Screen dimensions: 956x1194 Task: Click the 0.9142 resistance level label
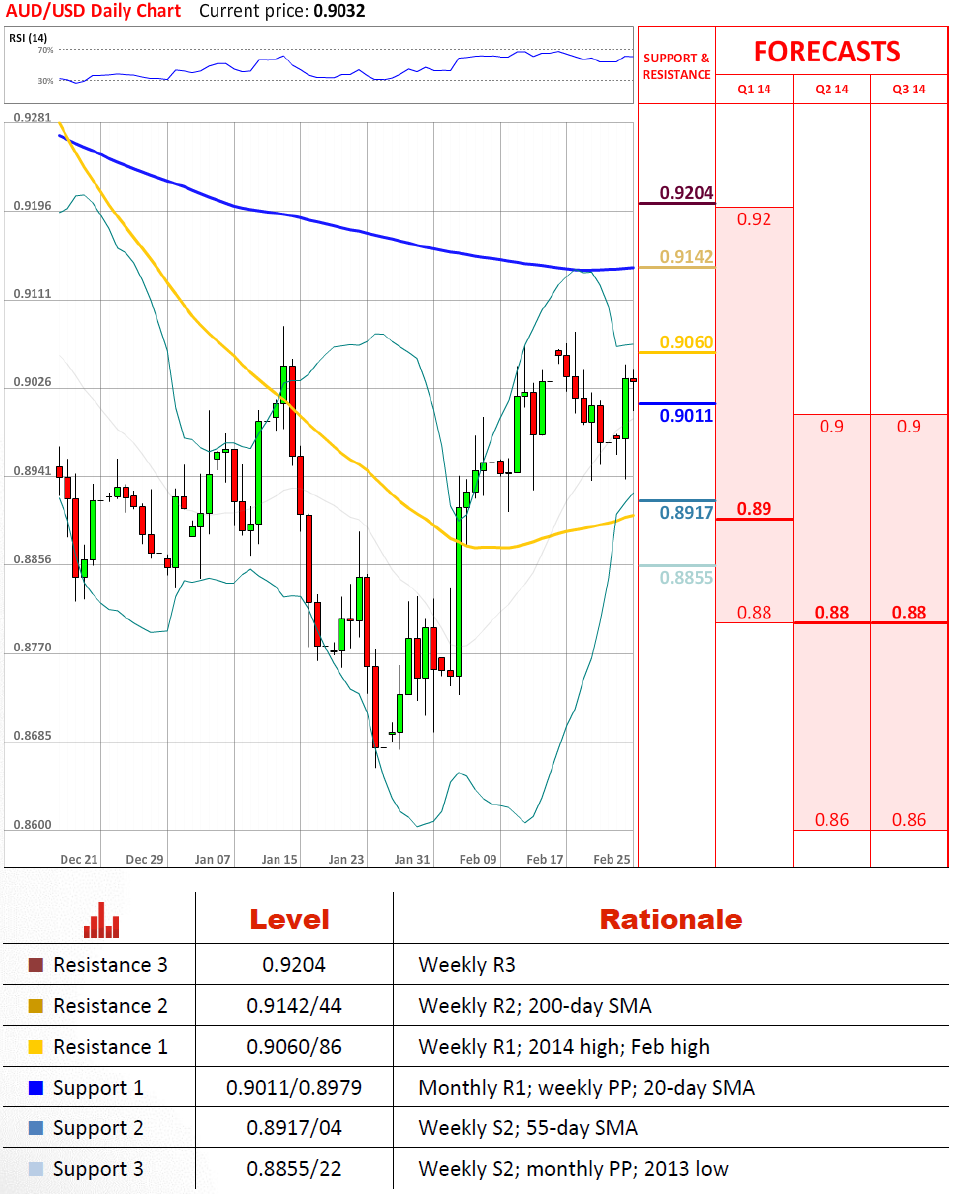(x=686, y=257)
